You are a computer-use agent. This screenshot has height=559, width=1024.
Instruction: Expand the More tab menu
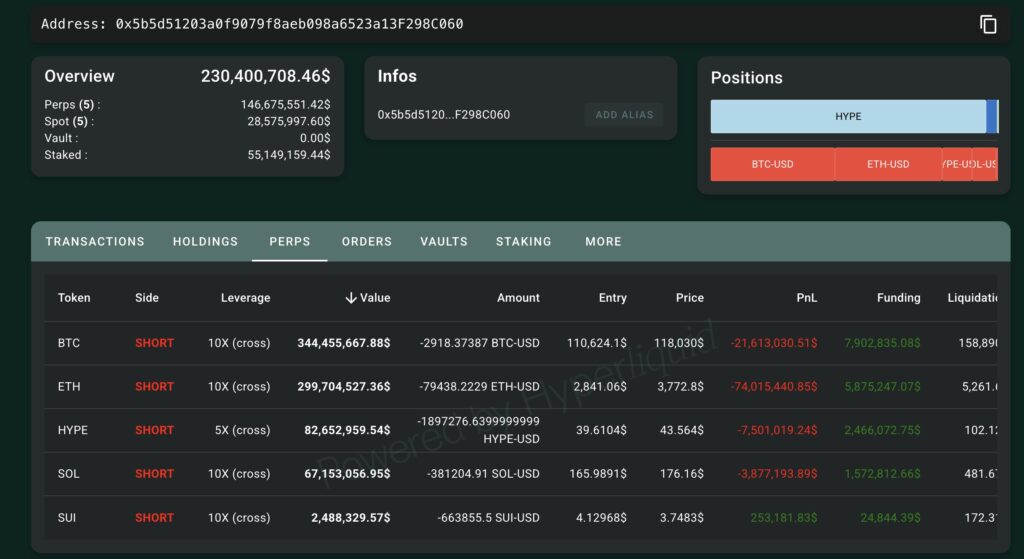click(x=603, y=242)
